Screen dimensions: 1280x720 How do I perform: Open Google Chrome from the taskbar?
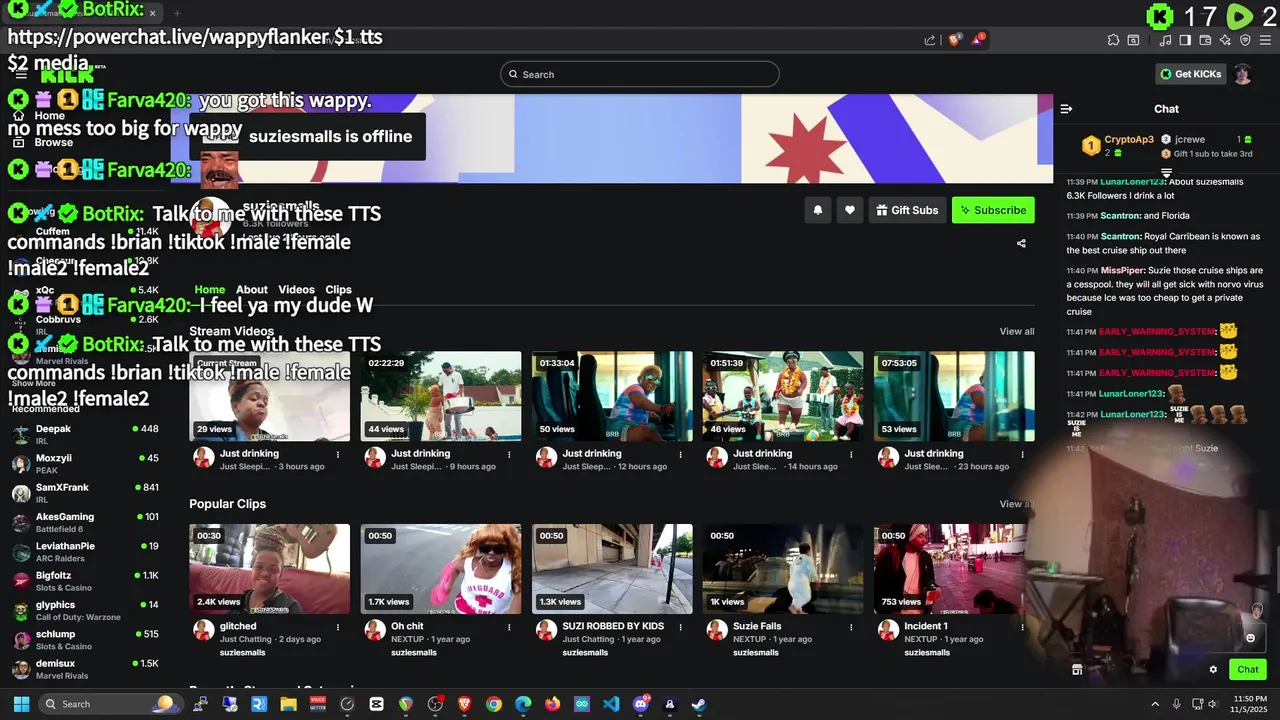tap(494, 704)
